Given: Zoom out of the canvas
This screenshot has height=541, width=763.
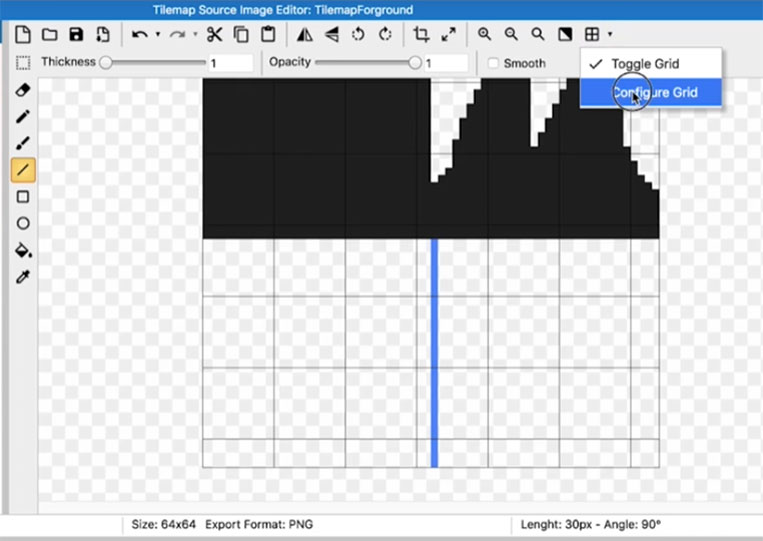Looking at the screenshot, I should pos(511,34).
